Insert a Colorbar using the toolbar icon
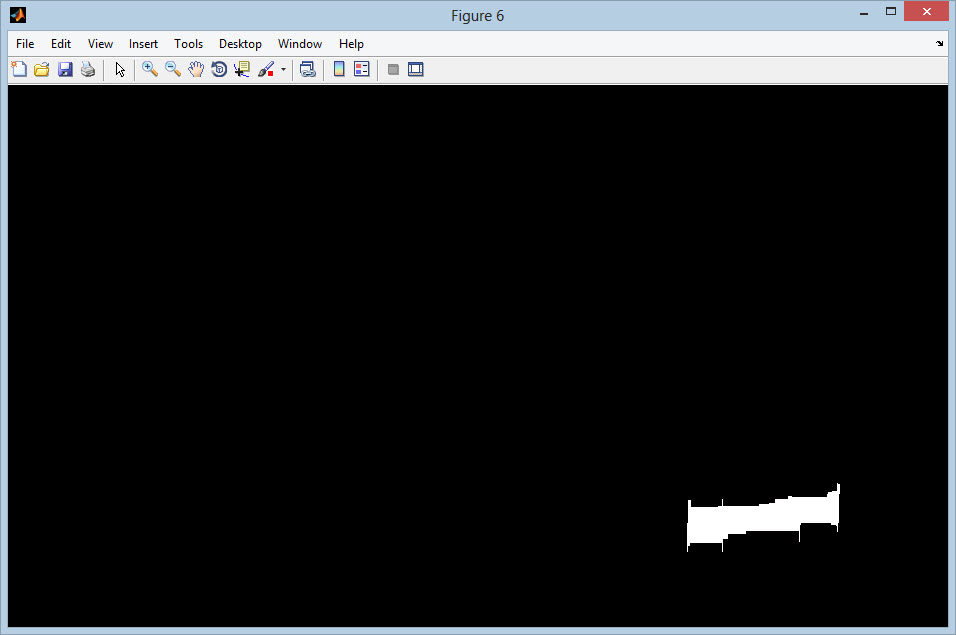This screenshot has height=635, width=956. (x=339, y=69)
